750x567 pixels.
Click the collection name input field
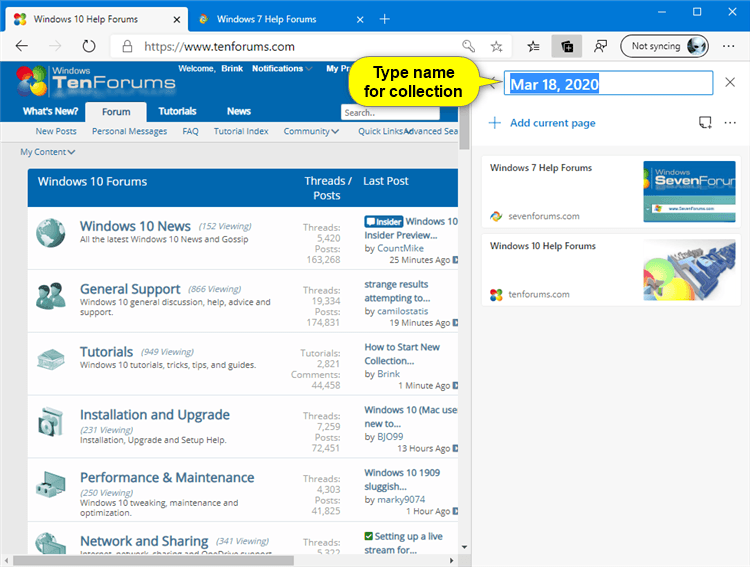[608, 83]
